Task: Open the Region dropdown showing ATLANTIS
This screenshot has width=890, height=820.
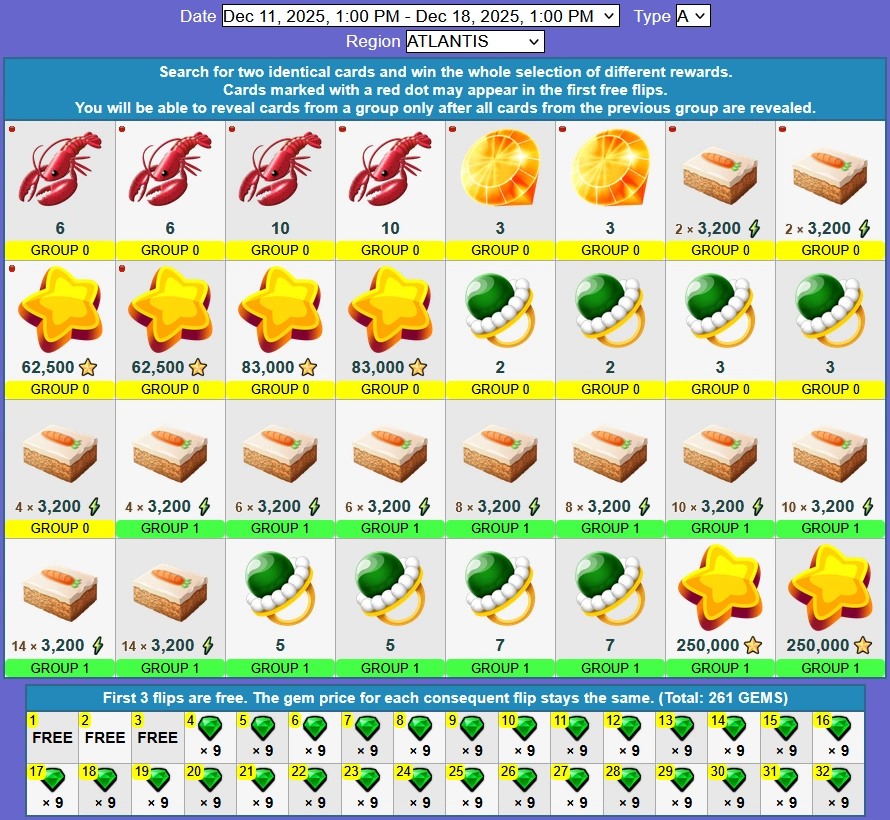Action: (475, 41)
